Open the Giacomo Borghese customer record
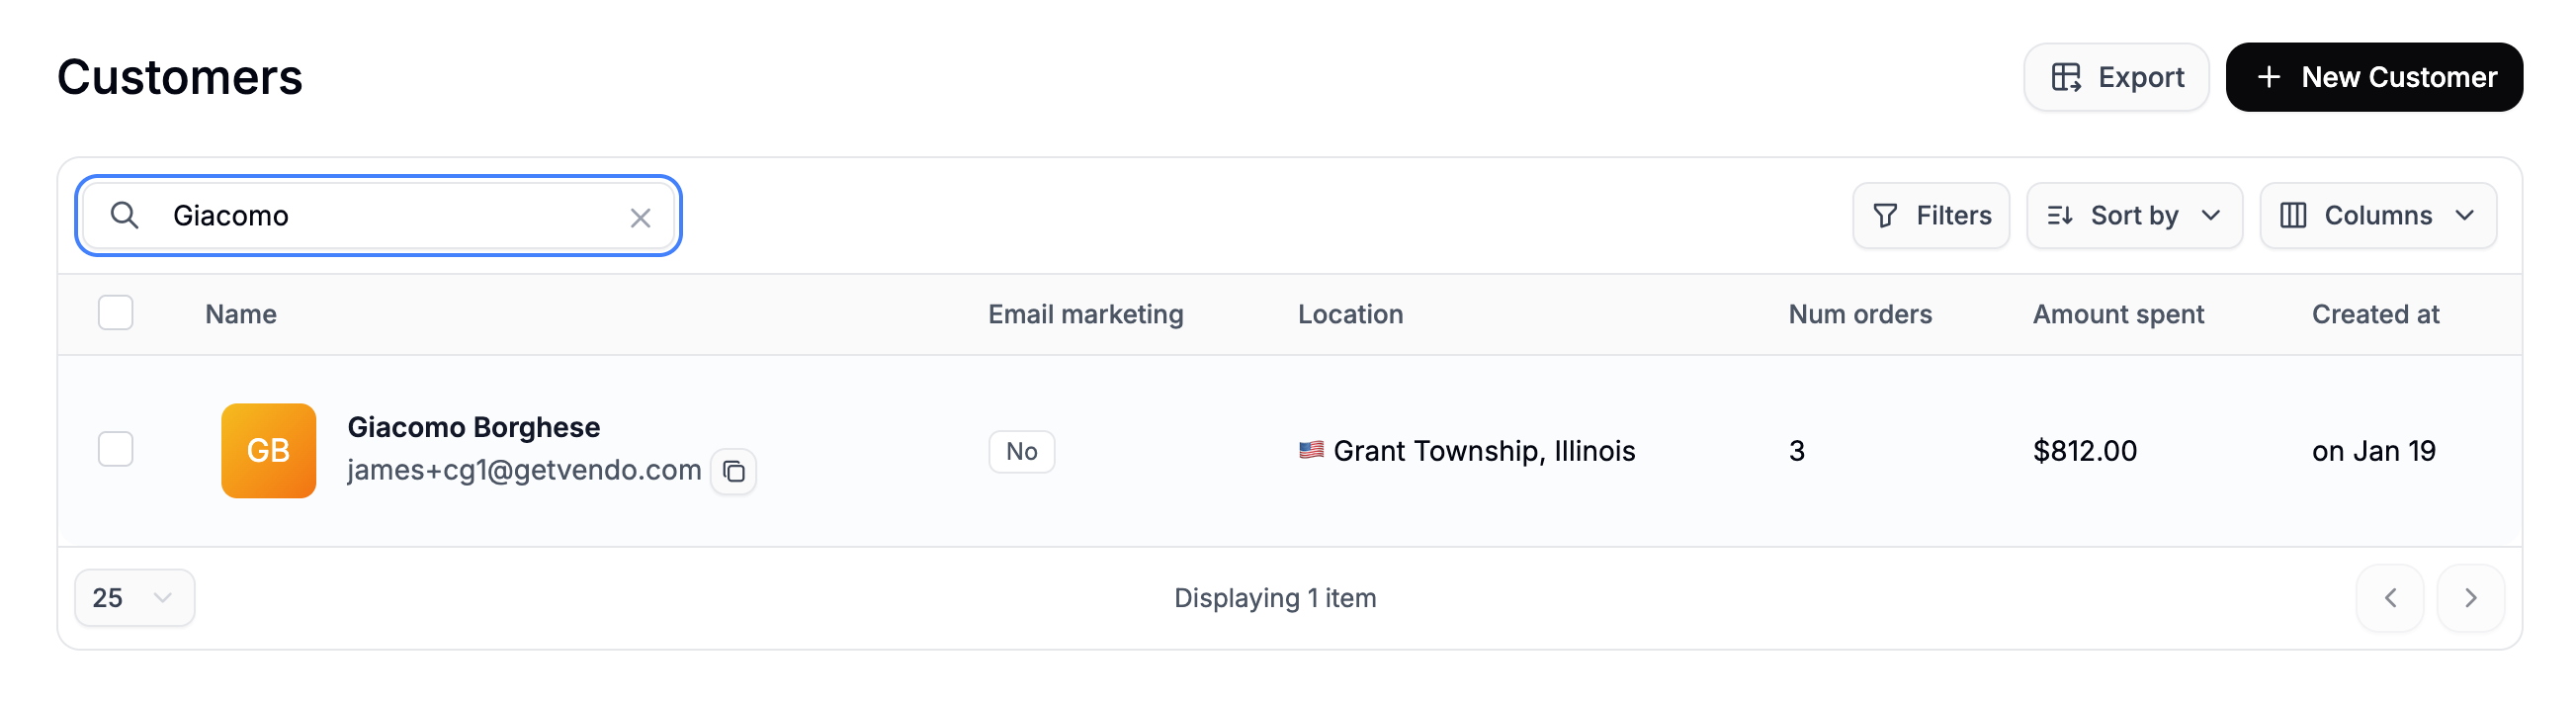The height and width of the screenshot is (706, 2576). click(x=473, y=427)
